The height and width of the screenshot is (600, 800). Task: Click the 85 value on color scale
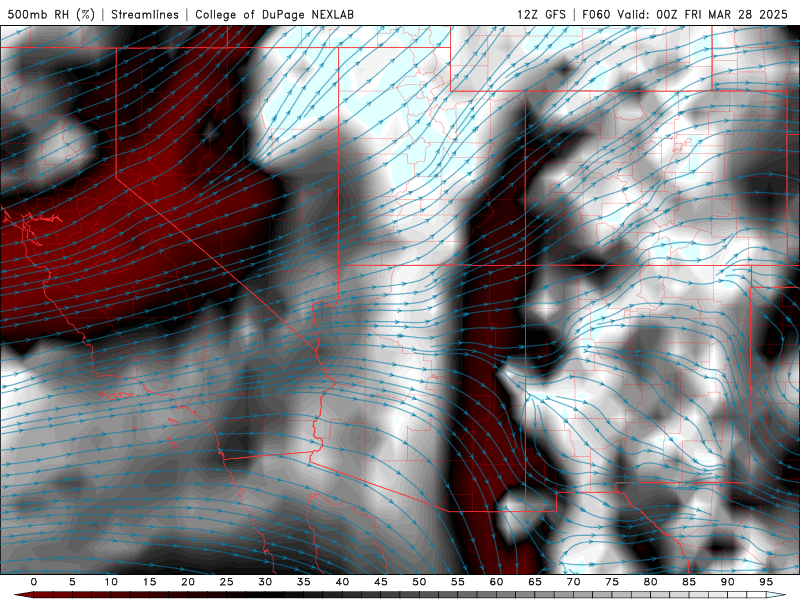pos(688,582)
